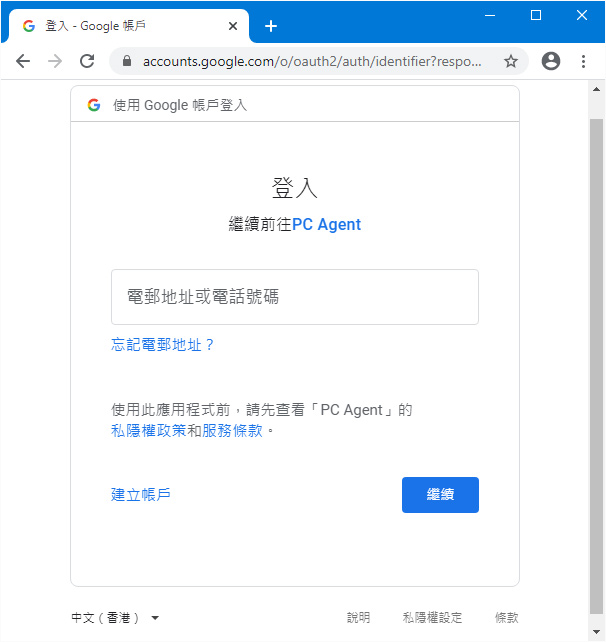Image resolution: width=606 pixels, height=642 pixels.
Task: Click the scrollbar down arrow
Action: coord(597,632)
